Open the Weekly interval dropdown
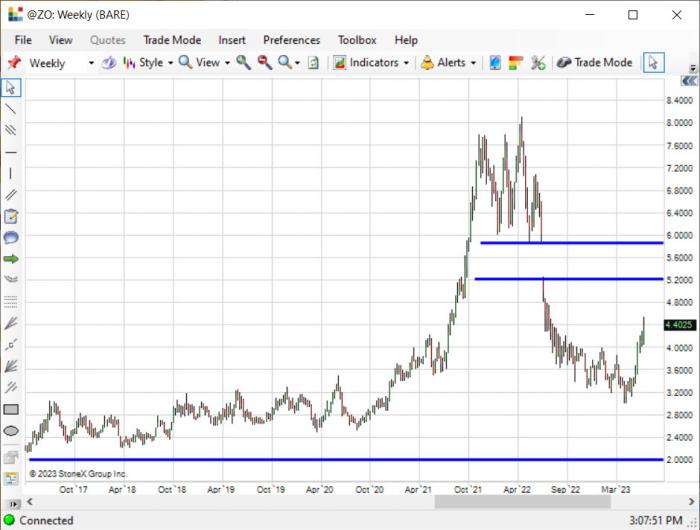700x530 pixels. coord(91,63)
